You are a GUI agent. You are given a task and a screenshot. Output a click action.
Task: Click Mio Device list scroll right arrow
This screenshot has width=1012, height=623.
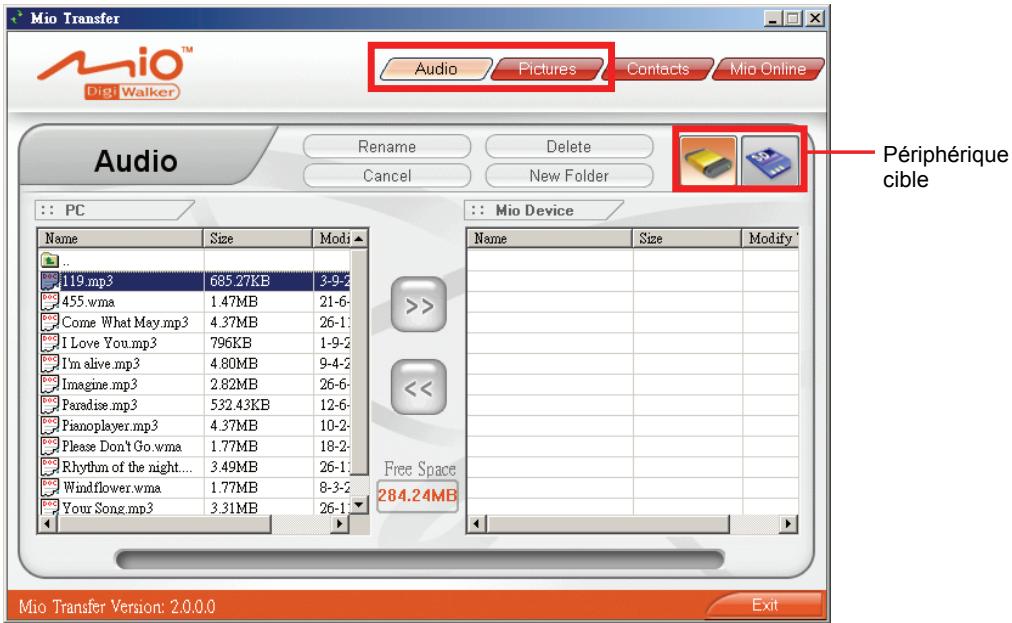coord(787,524)
